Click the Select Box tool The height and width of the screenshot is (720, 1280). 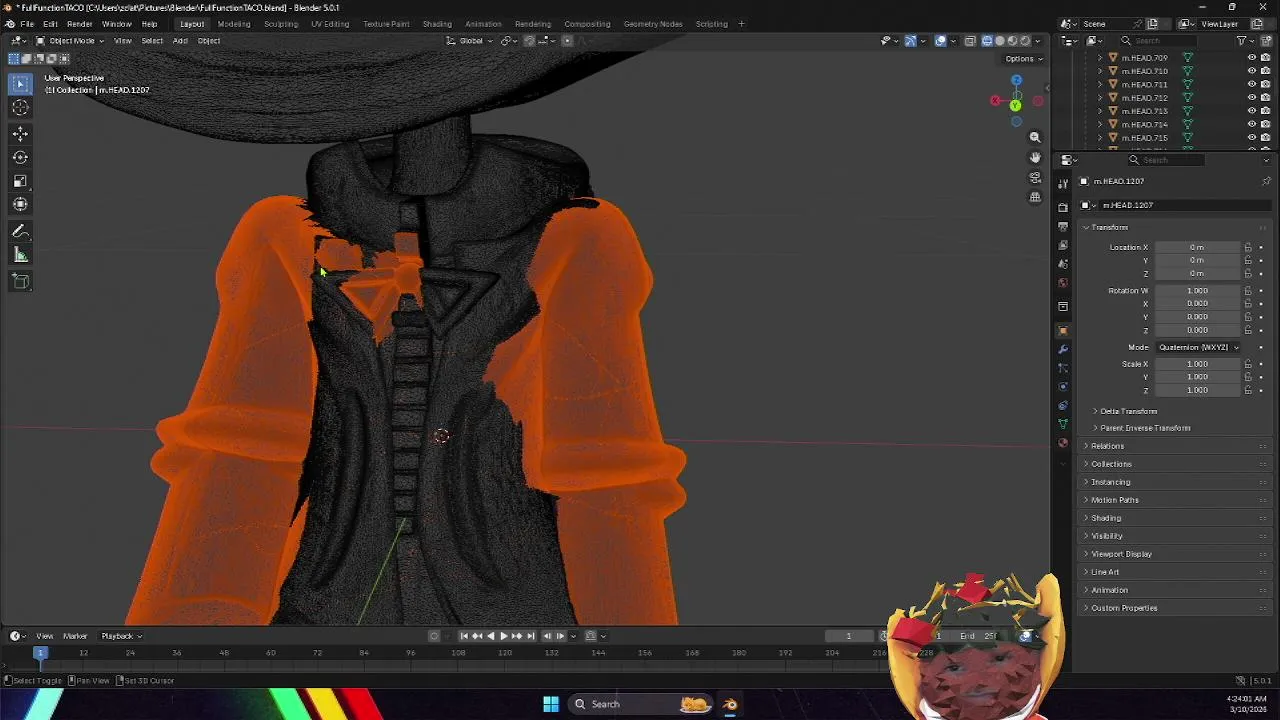20,84
